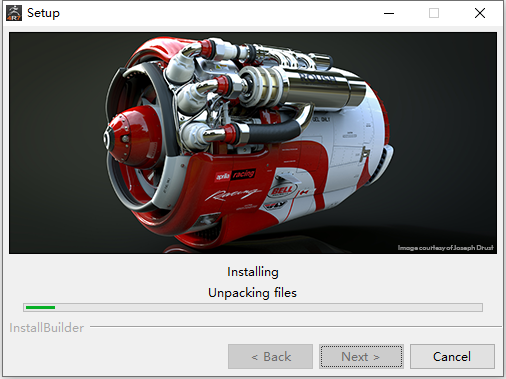Click the greyed-out maximize box
Image resolution: width=506 pixels, height=379 pixels.
pyautogui.click(x=434, y=13)
